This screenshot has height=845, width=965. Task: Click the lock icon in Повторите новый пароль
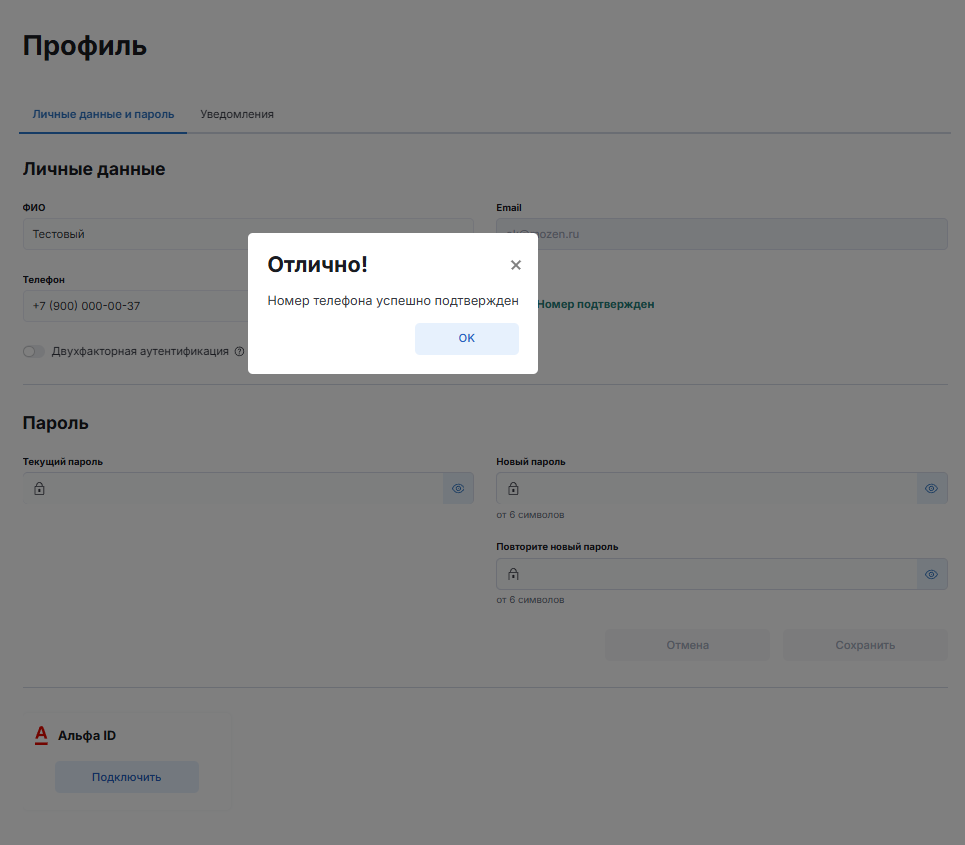513,574
